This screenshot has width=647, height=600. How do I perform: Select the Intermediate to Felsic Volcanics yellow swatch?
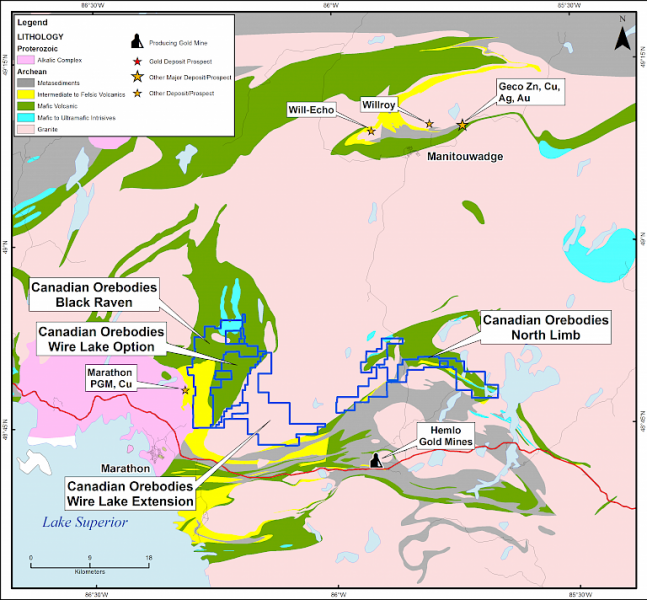pos(25,95)
